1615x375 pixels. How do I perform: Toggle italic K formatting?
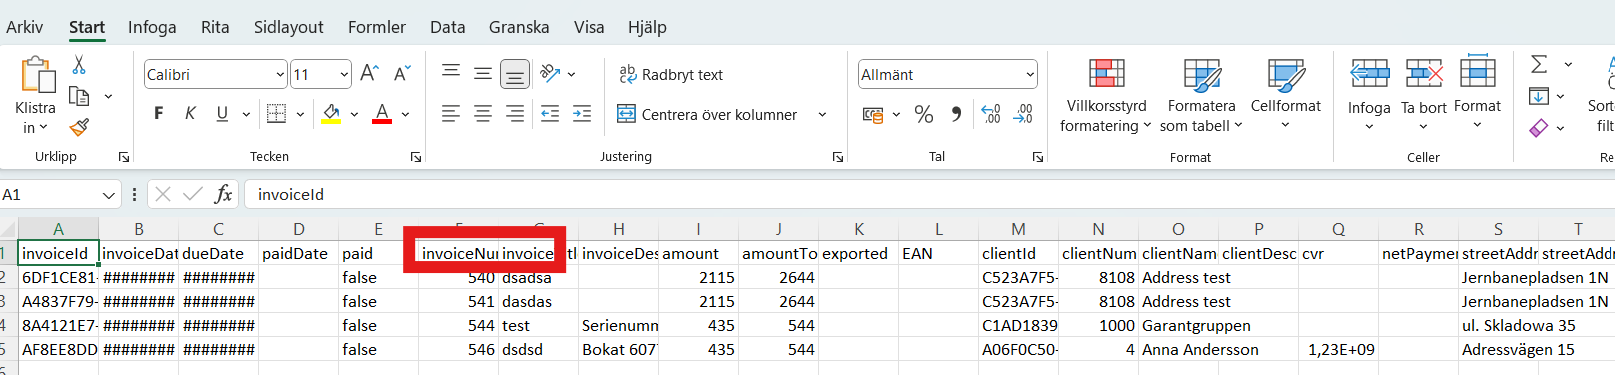(x=190, y=114)
